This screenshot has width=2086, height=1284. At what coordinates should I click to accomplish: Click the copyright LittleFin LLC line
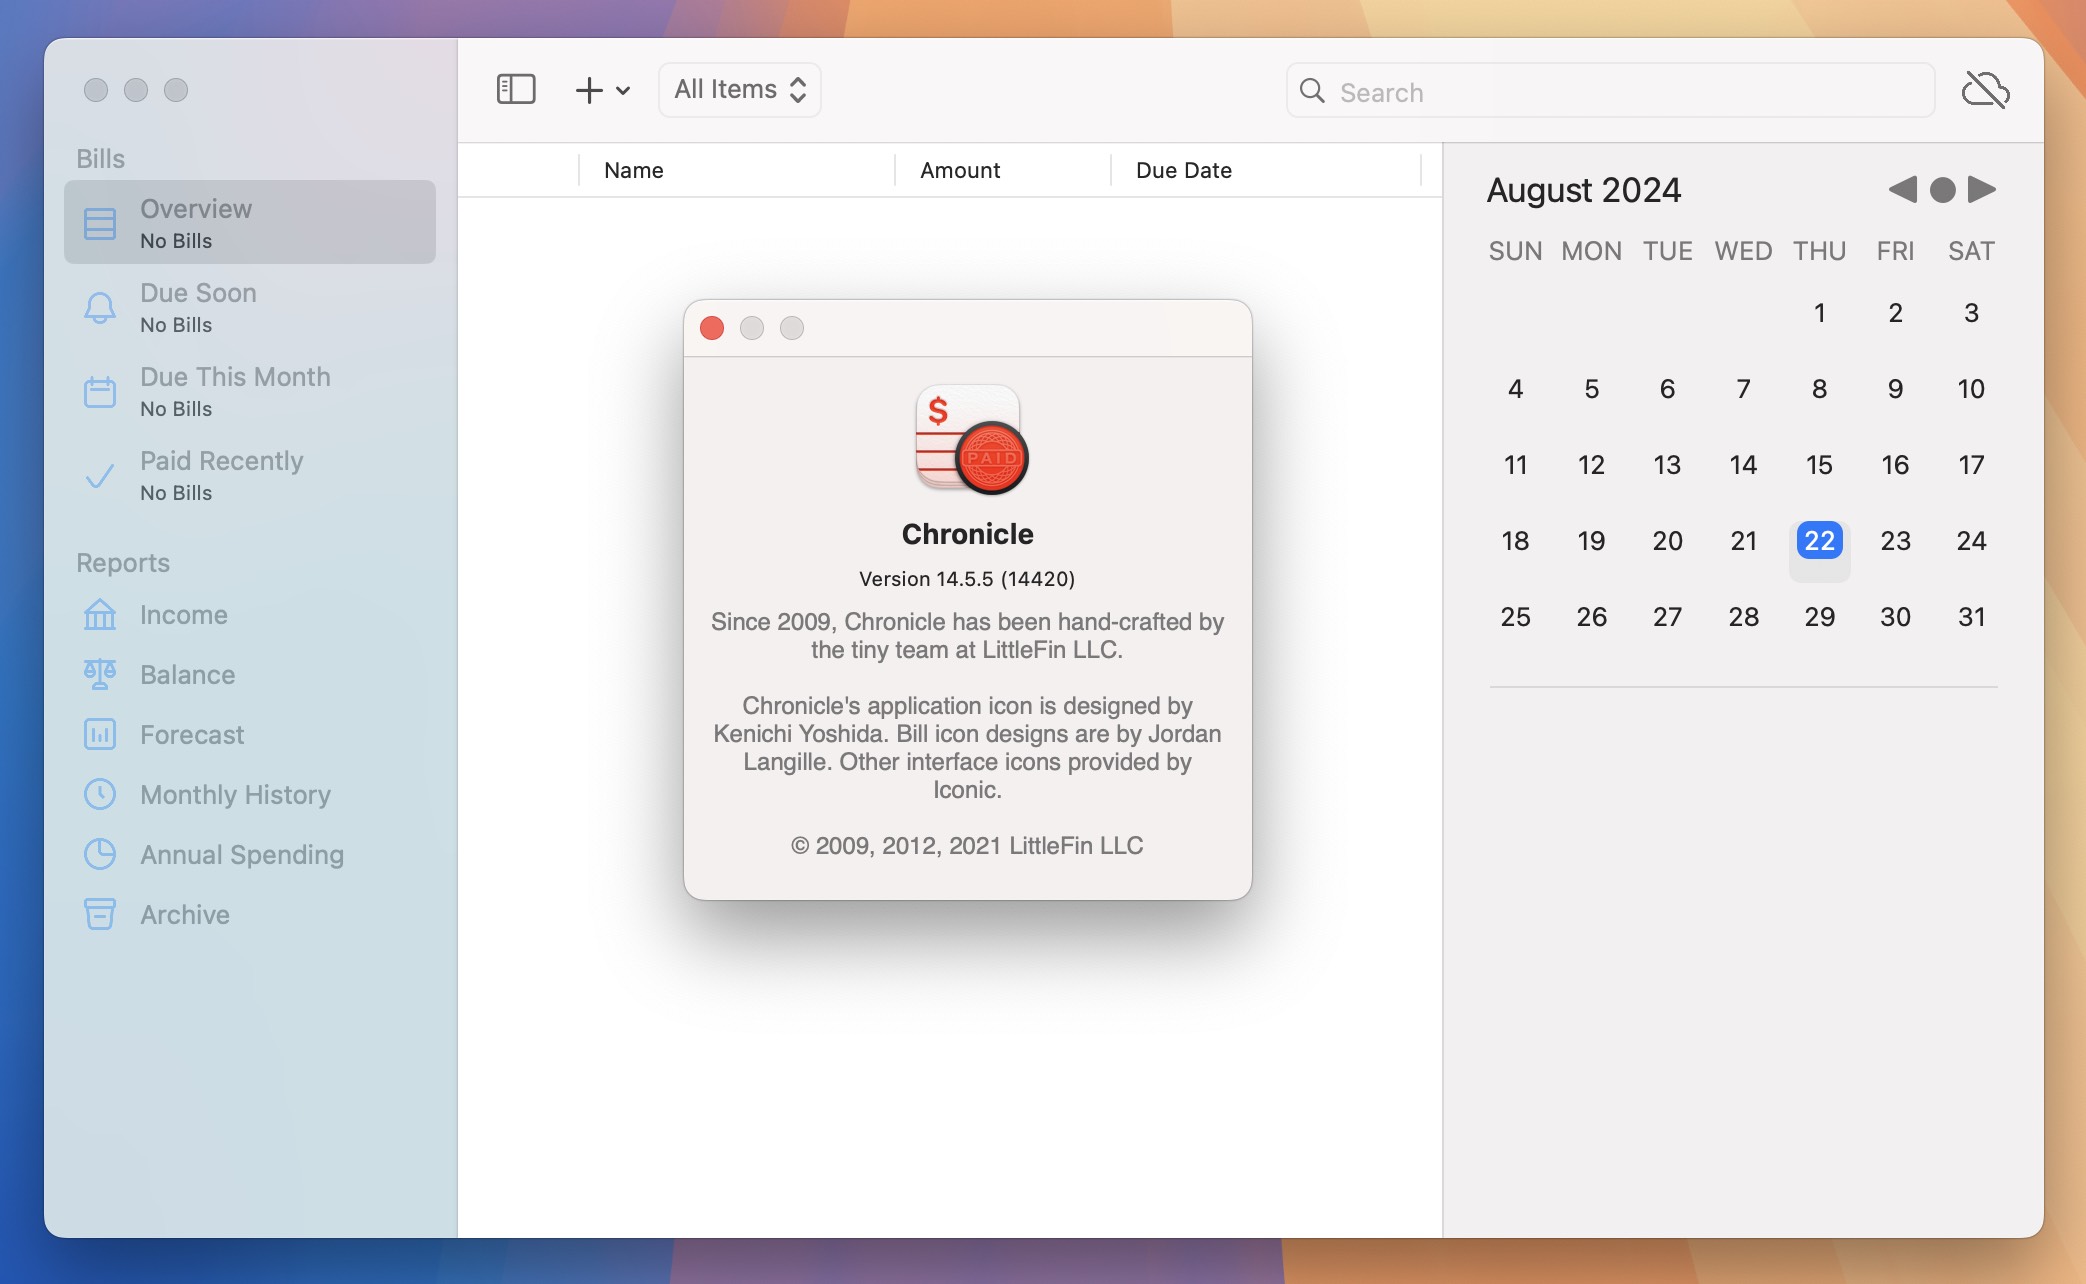click(x=967, y=846)
